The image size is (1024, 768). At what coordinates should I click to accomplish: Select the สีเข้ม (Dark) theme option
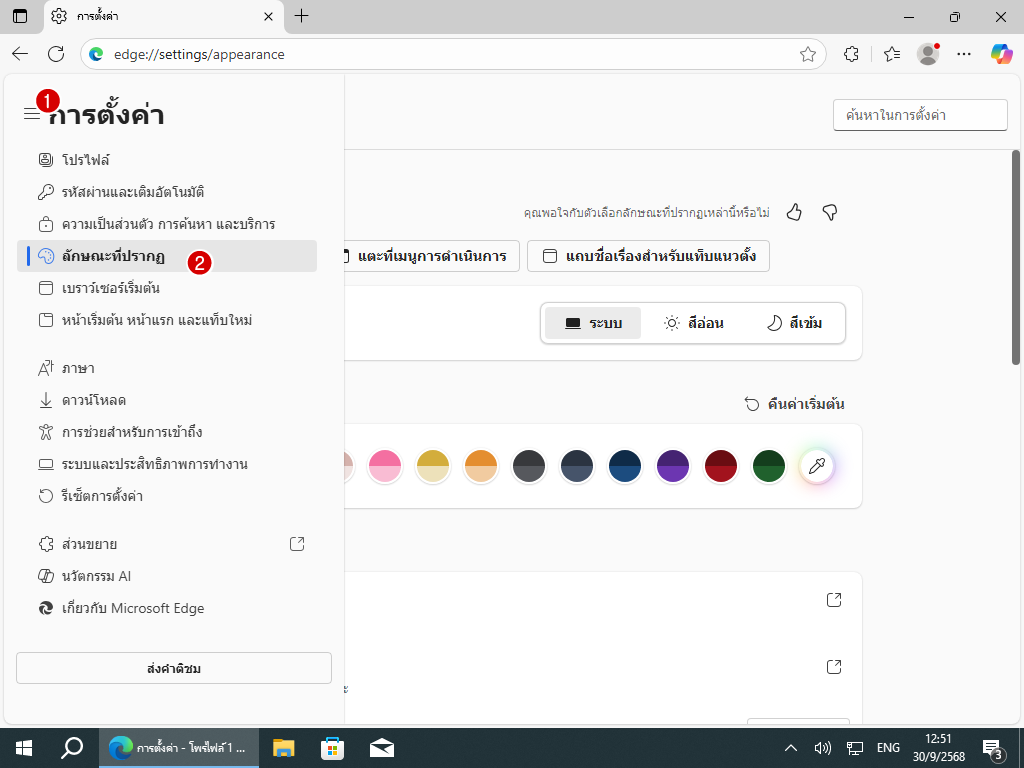pyautogui.click(x=794, y=323)
